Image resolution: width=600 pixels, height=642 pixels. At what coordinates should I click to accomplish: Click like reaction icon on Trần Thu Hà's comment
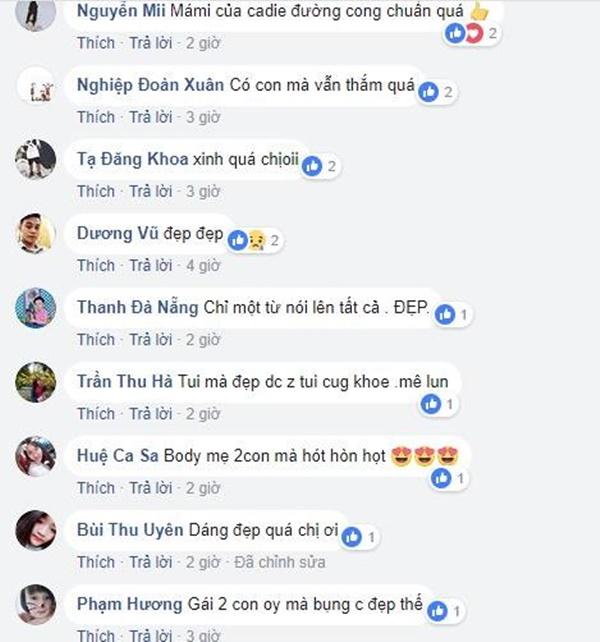point(431,404)
